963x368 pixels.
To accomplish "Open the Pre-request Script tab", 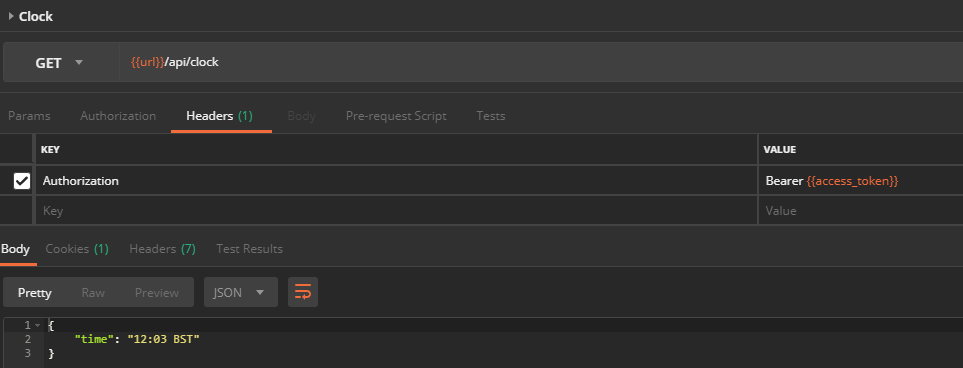I will 396,115.
